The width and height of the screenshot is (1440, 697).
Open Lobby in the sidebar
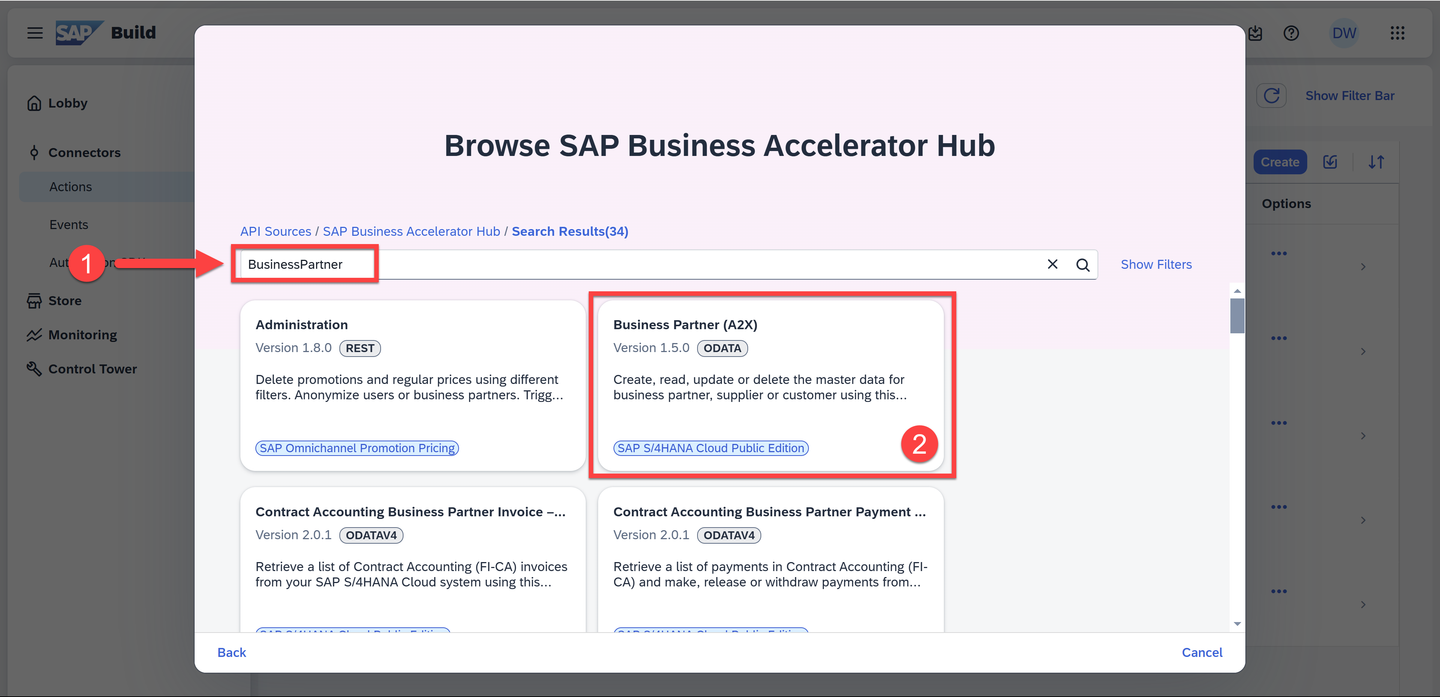pos(68,103)
